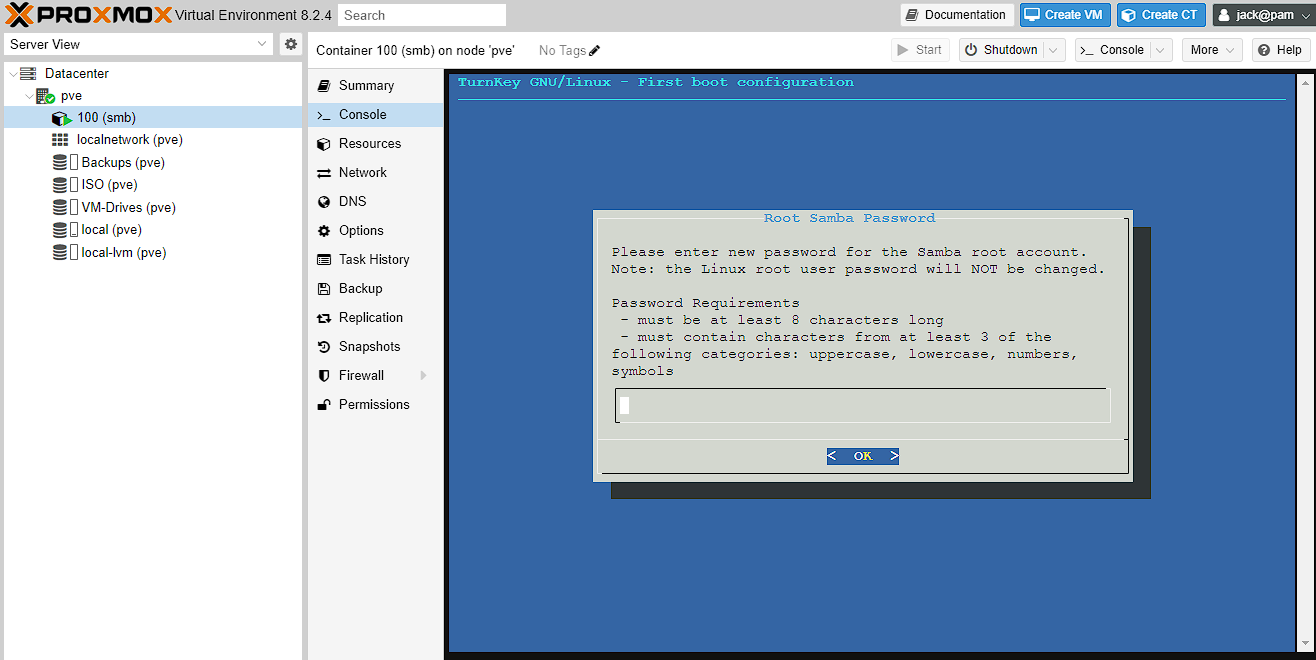This screenshot has width=1316, height=660.
Task: Switch to the Summary tab
Action: (366, 85)
